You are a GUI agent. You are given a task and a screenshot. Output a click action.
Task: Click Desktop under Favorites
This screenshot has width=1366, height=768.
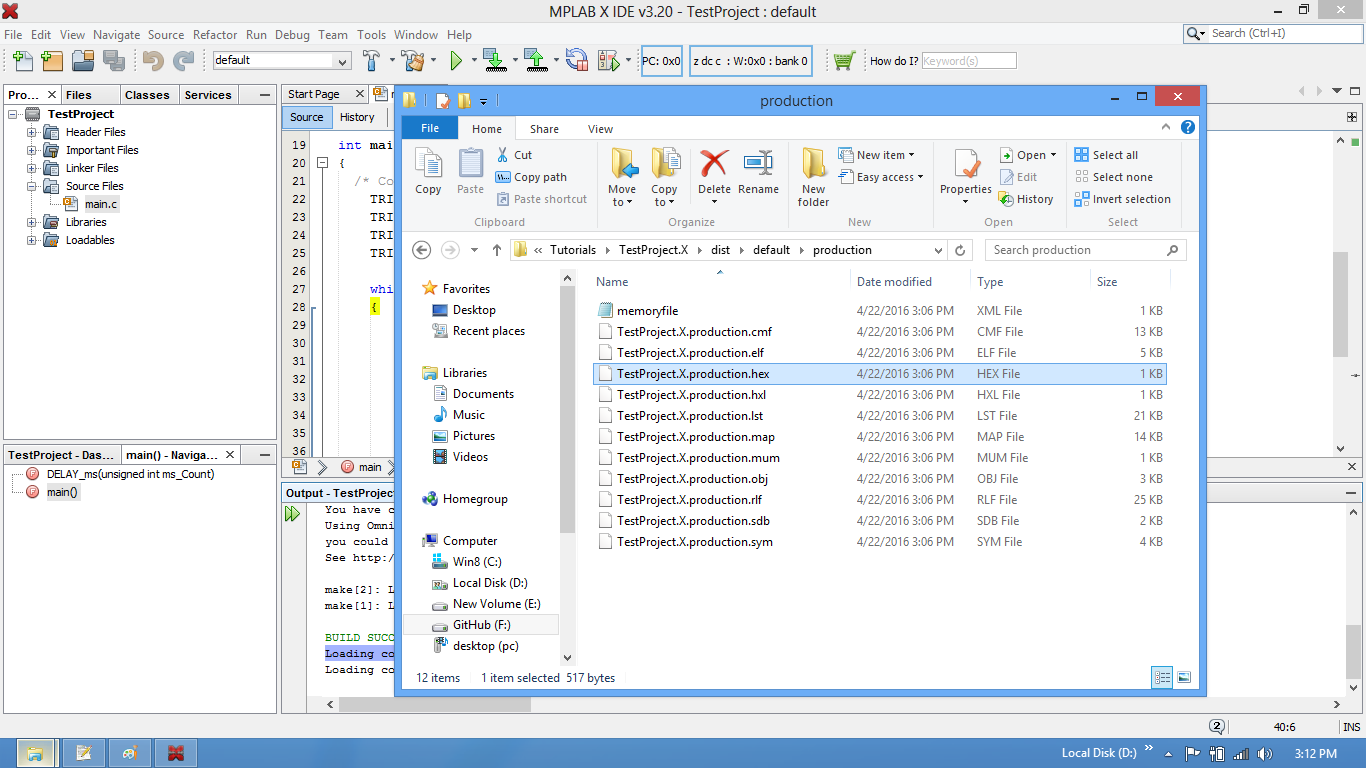[x=474, y=310]
